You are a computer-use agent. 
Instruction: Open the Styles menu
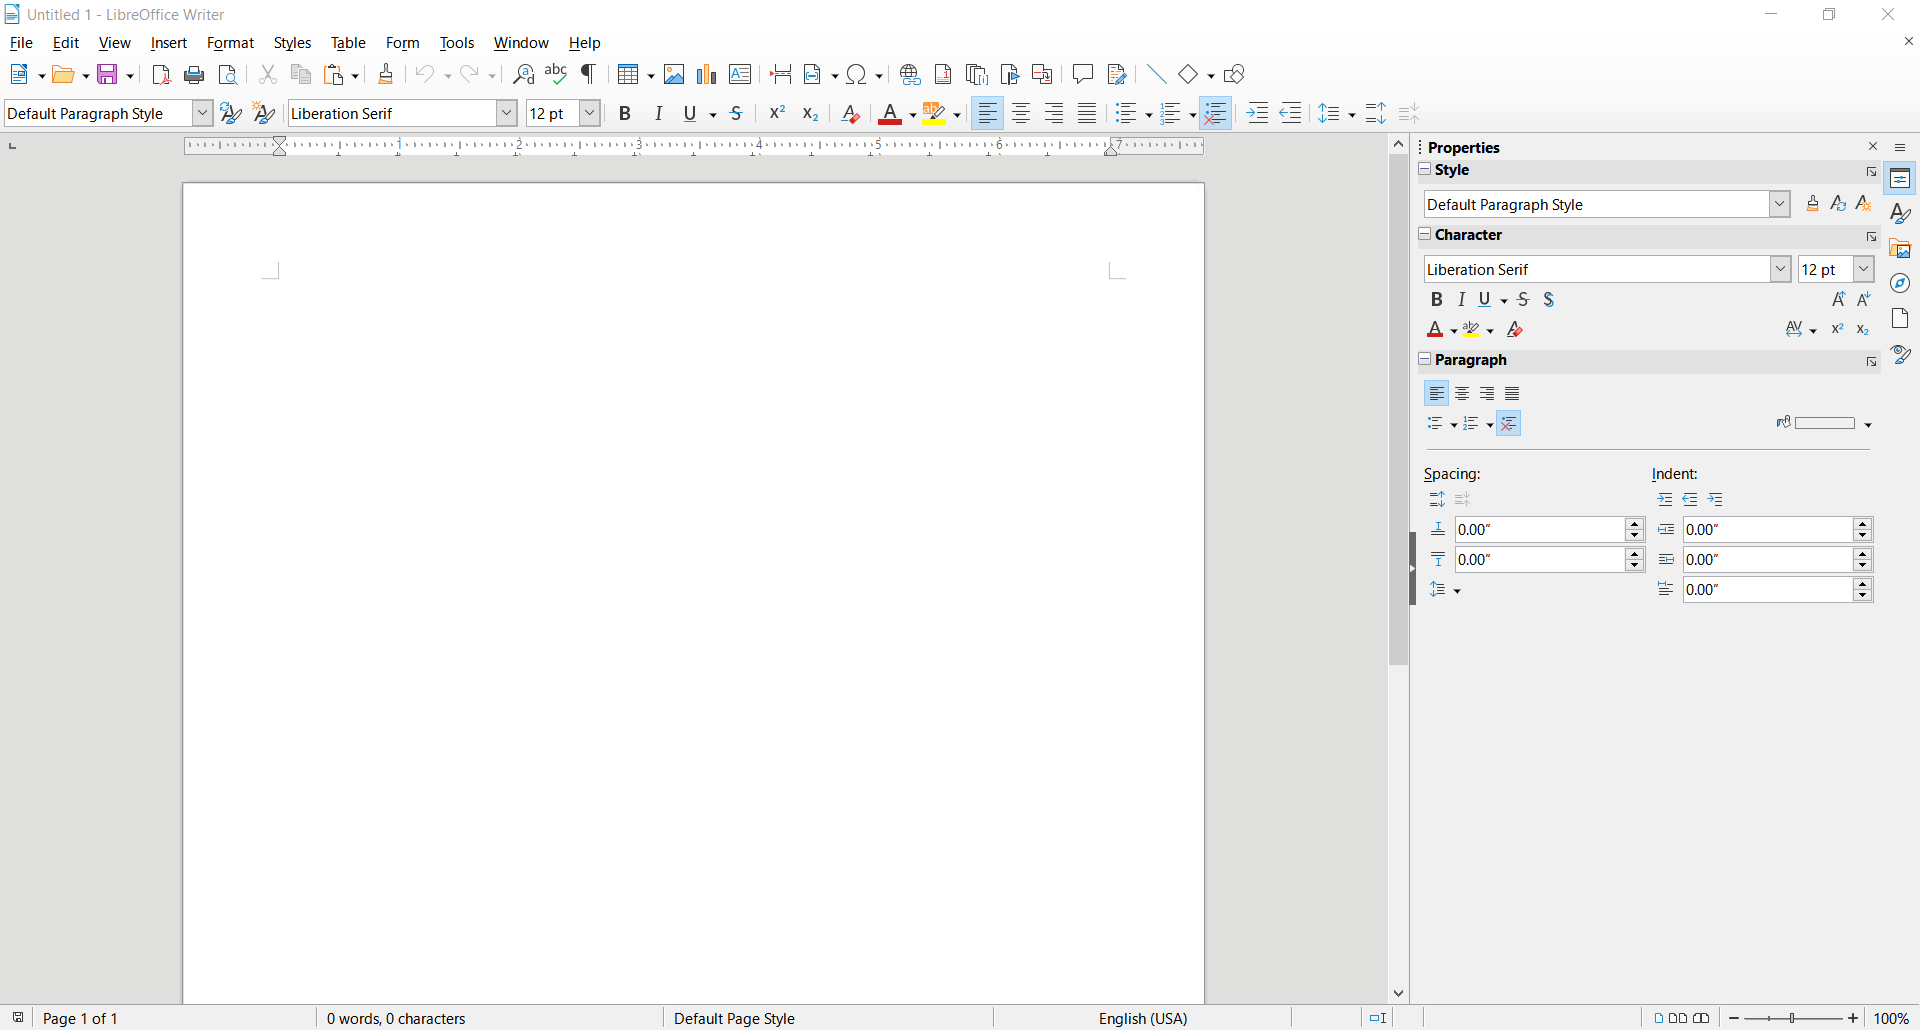[292, 43]
